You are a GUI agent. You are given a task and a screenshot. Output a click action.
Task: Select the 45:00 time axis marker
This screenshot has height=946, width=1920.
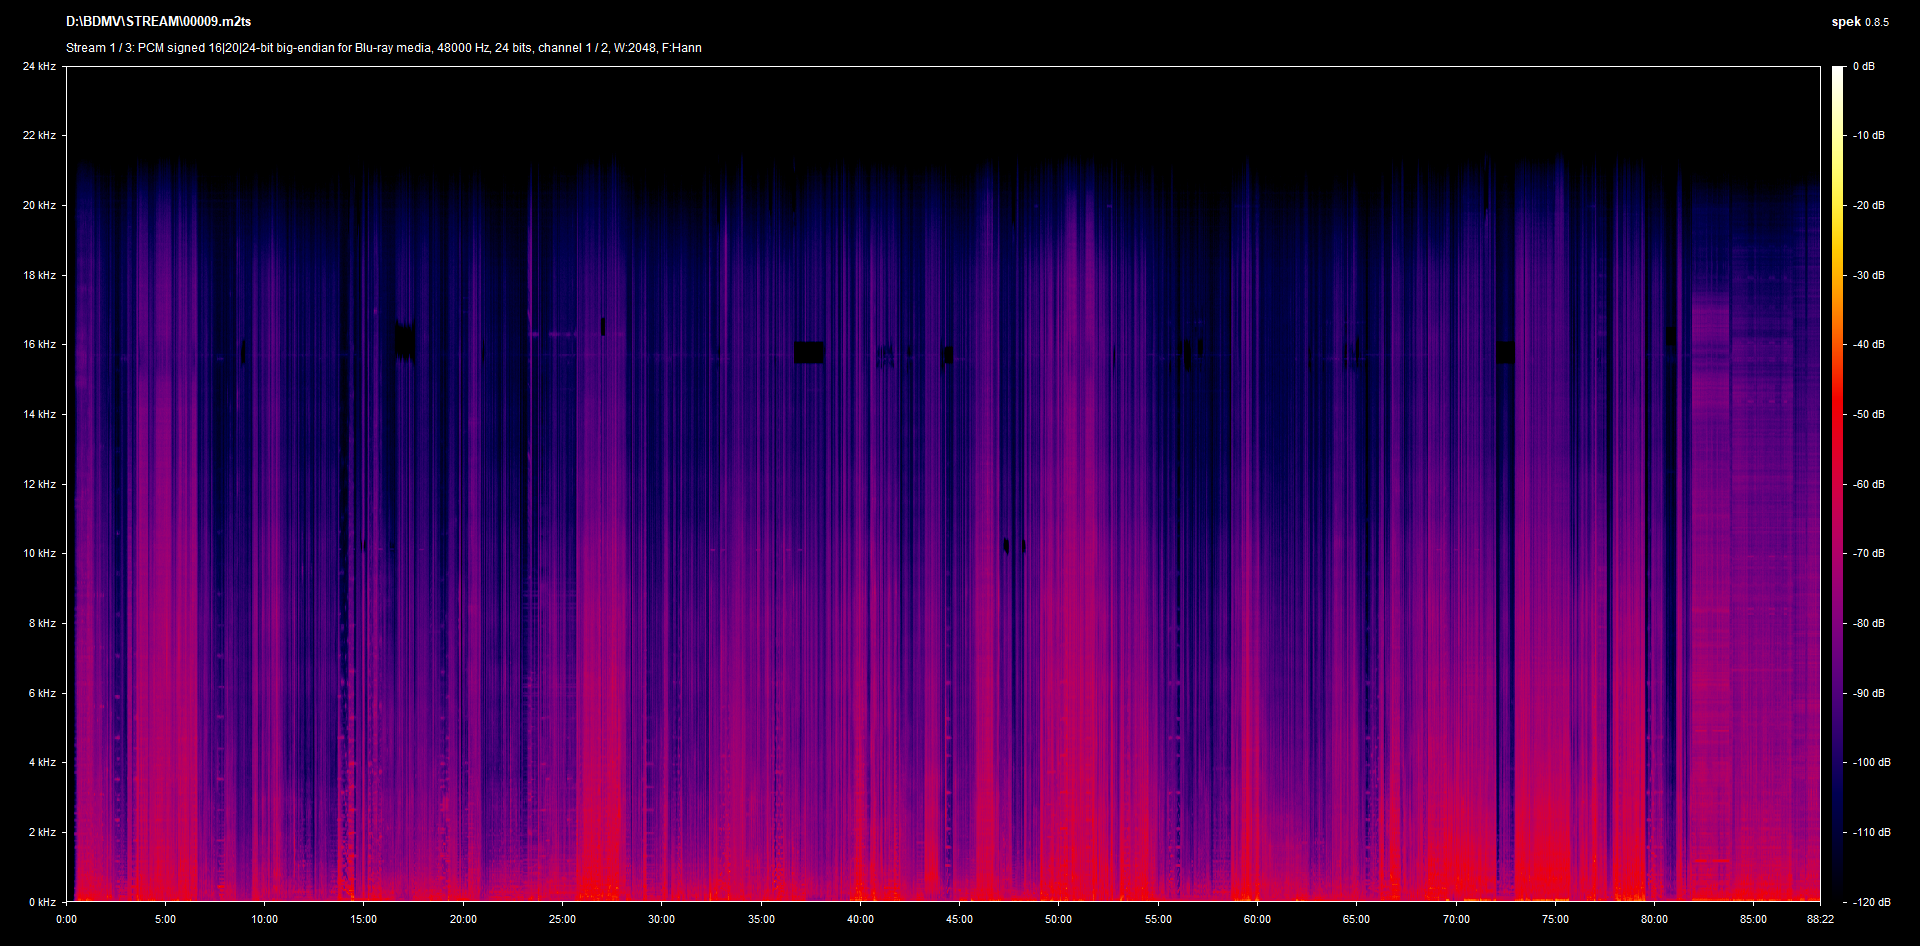pos(959,919)
